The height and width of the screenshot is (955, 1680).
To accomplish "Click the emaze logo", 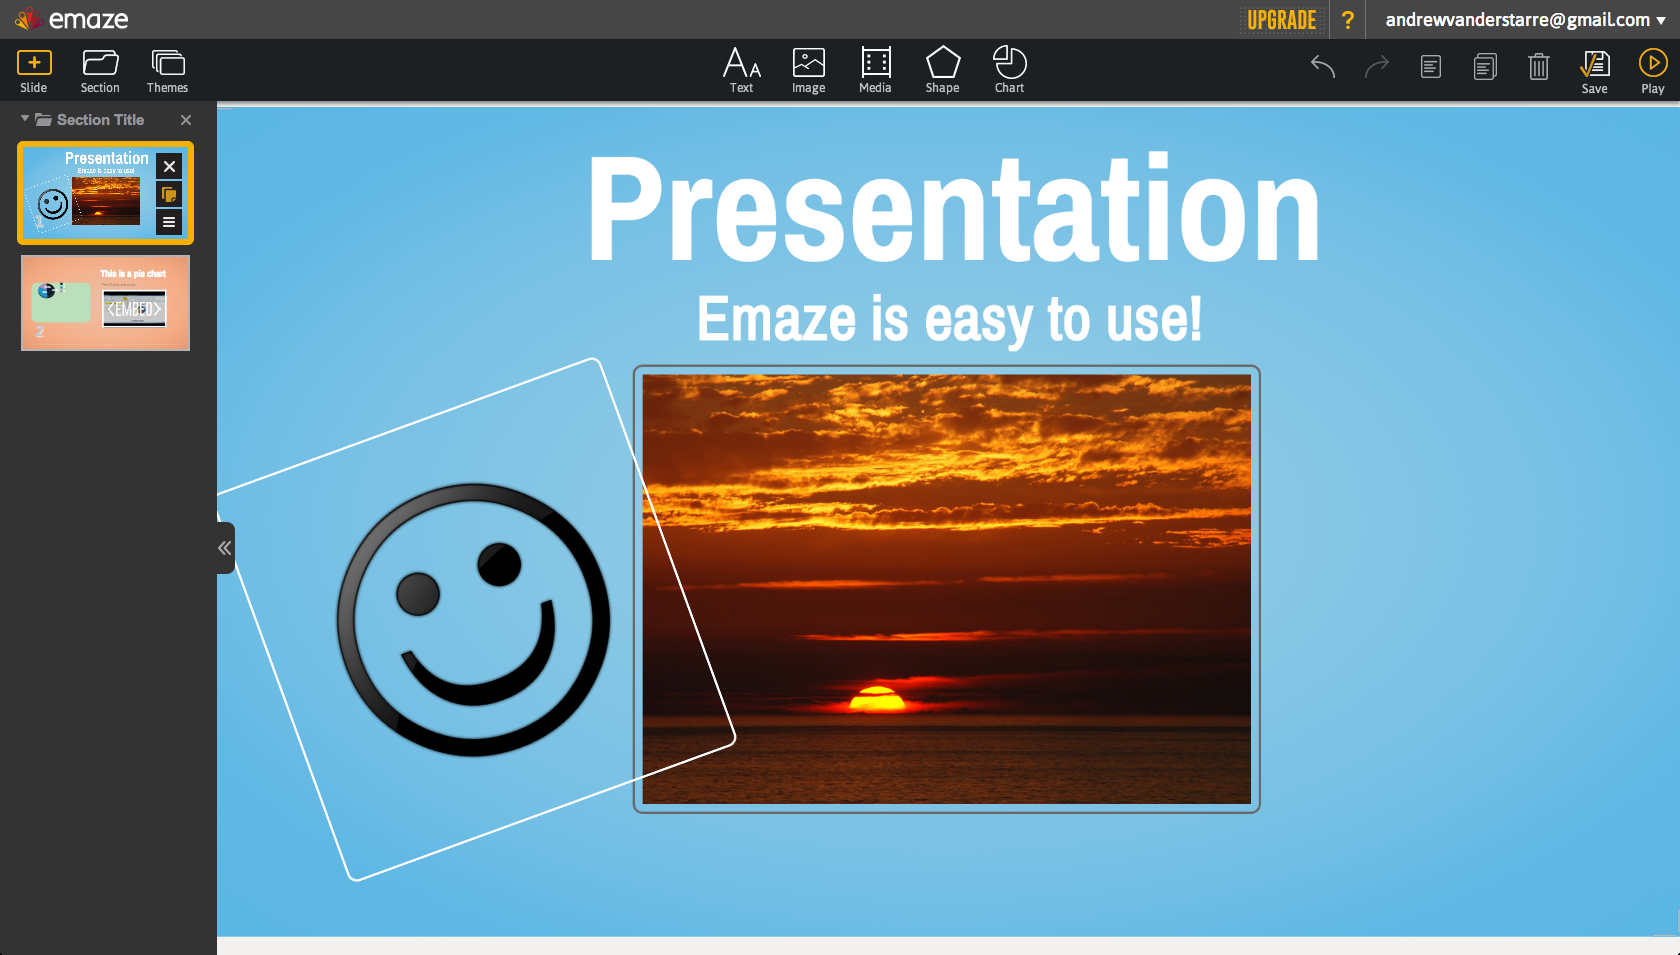I will coord(71,19).
